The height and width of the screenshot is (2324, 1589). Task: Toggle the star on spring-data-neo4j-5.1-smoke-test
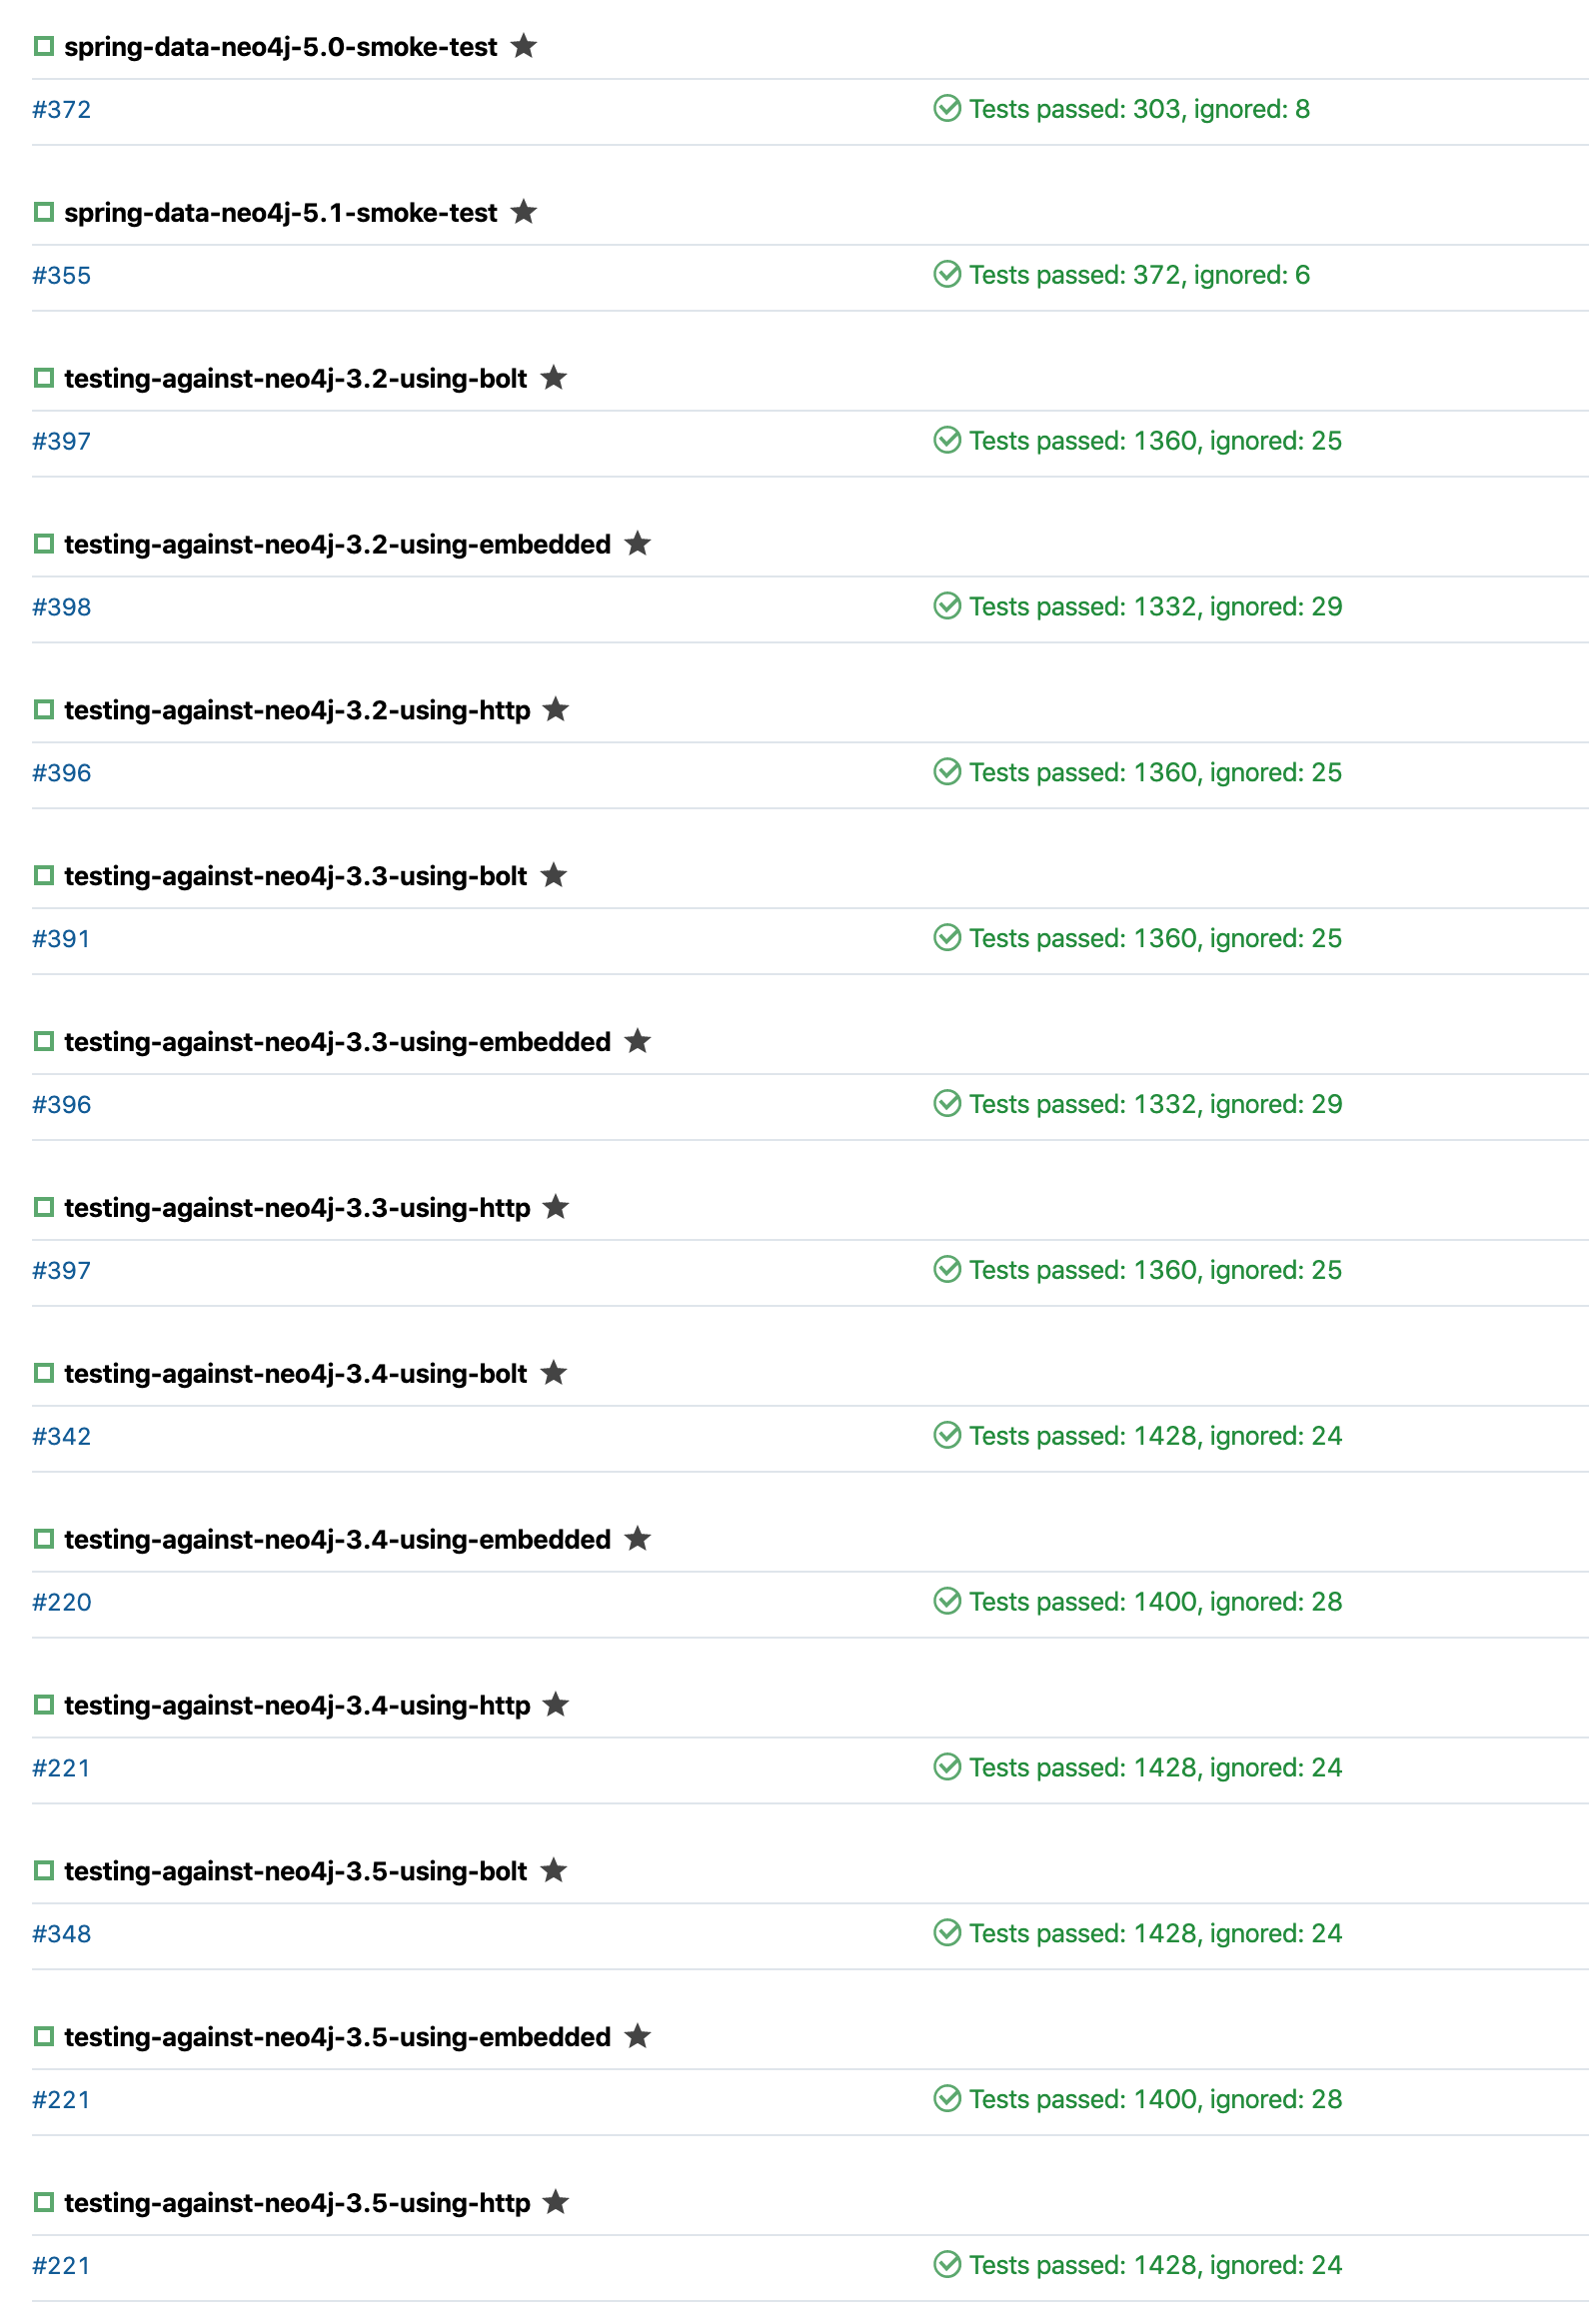(525, 212)
